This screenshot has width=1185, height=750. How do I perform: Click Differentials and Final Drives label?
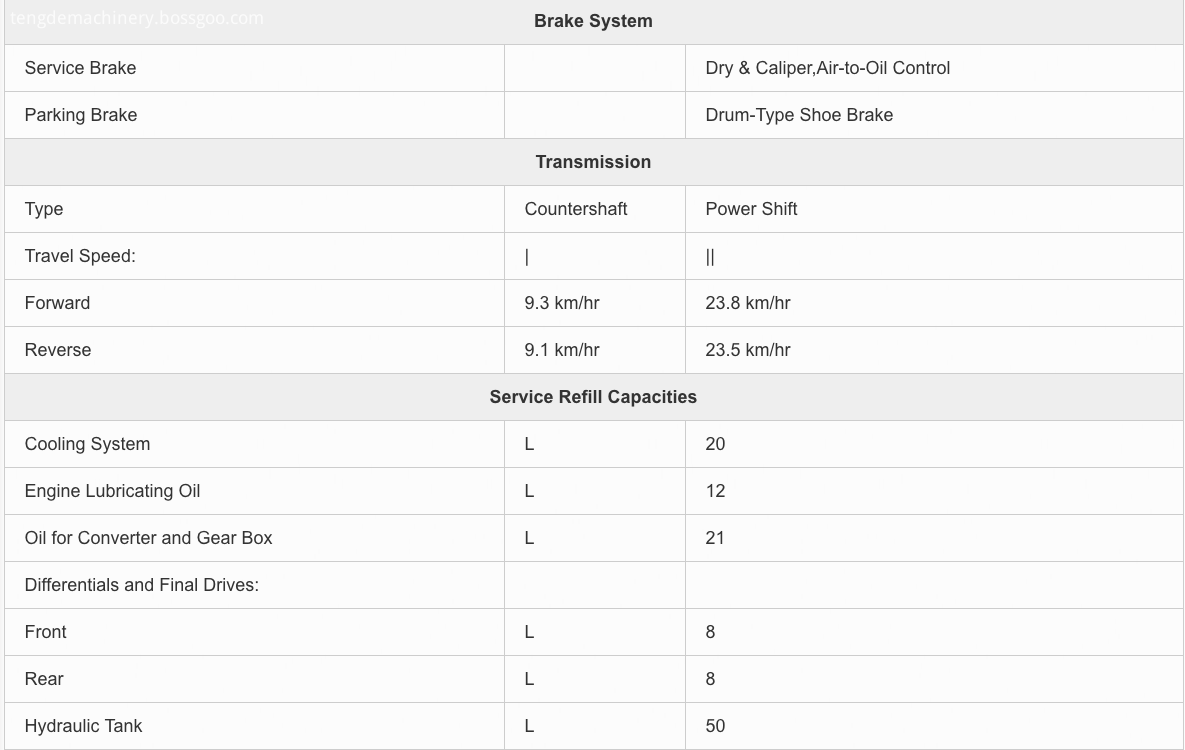pos(141,584)
